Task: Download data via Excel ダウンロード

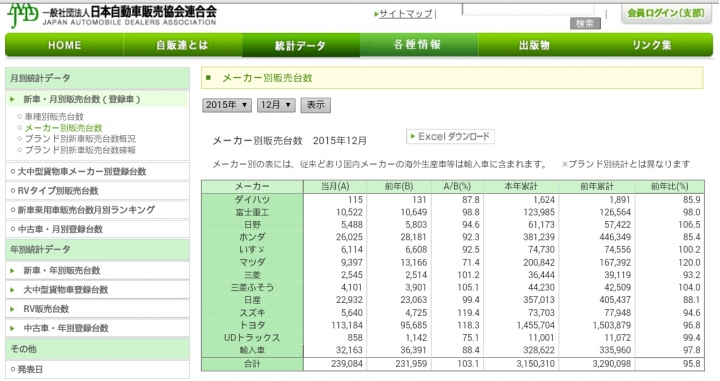Action: coord(450,136)
